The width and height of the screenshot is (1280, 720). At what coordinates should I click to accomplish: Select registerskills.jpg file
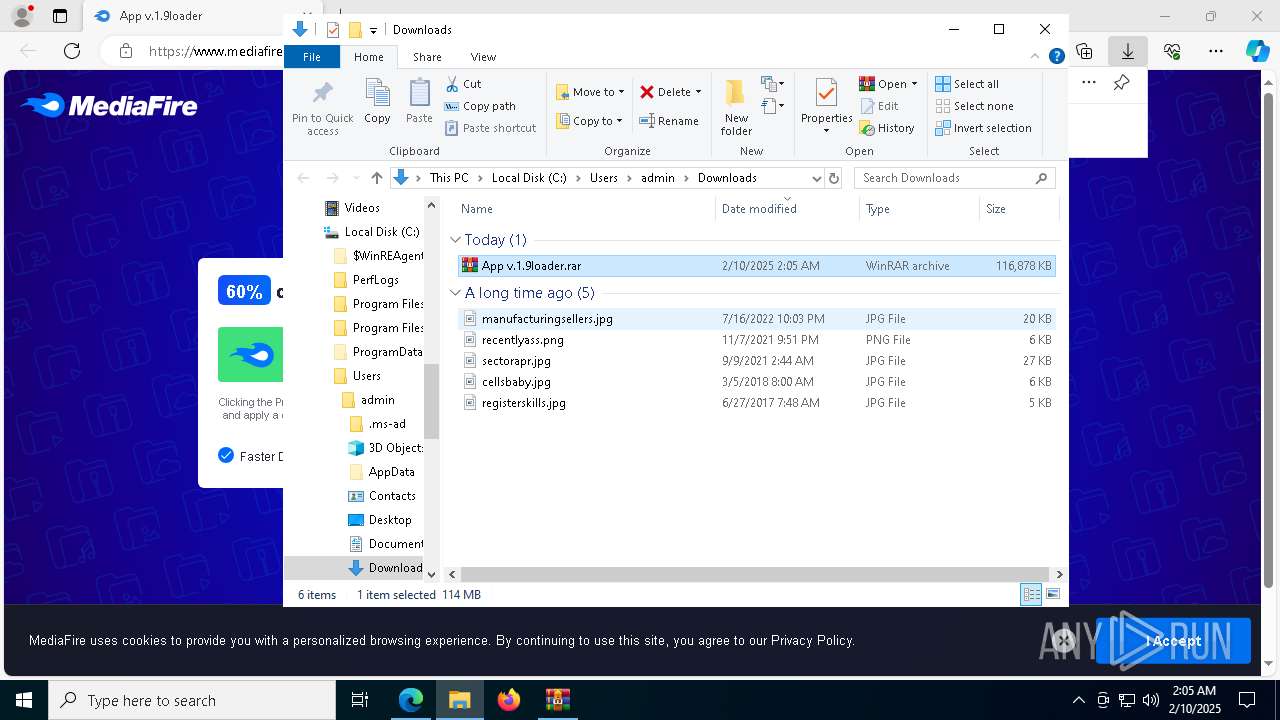coord(756,403)
